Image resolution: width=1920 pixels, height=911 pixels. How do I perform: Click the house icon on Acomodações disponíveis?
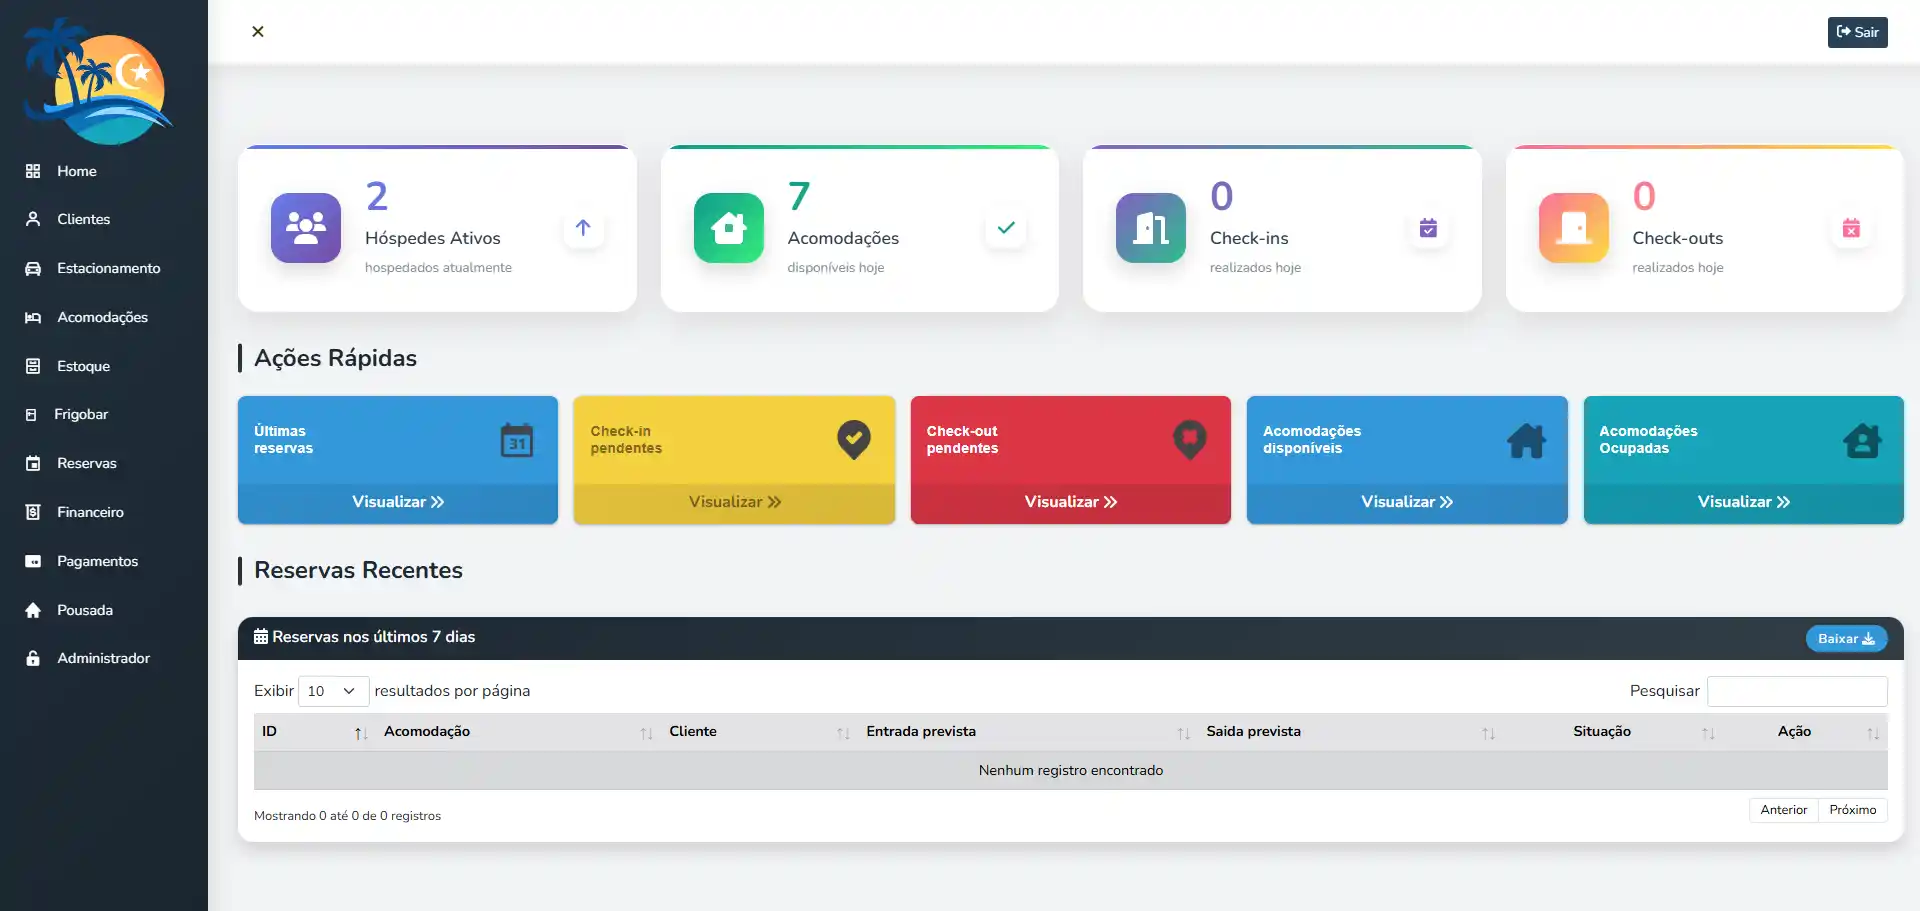1526,440
